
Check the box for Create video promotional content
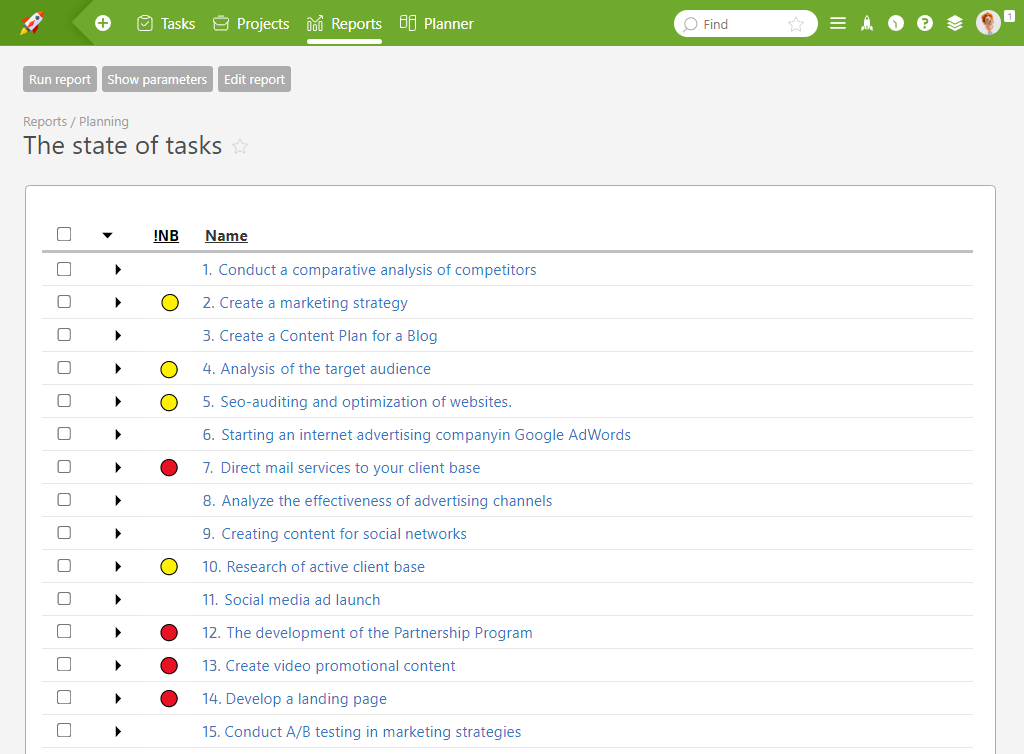(x=64, y=665)
